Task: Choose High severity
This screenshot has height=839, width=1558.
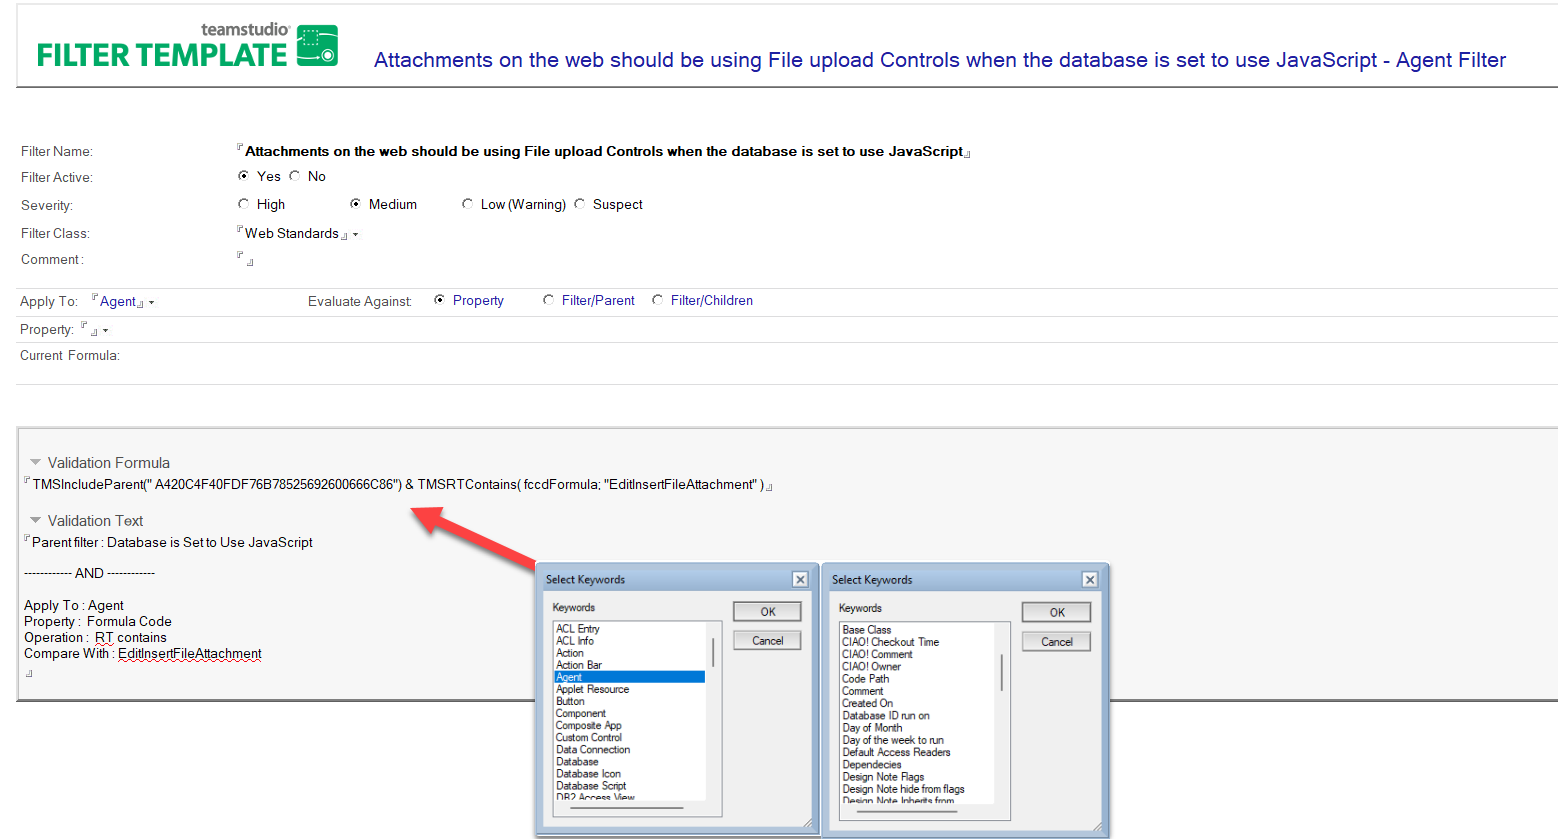Action: (243, 204)
